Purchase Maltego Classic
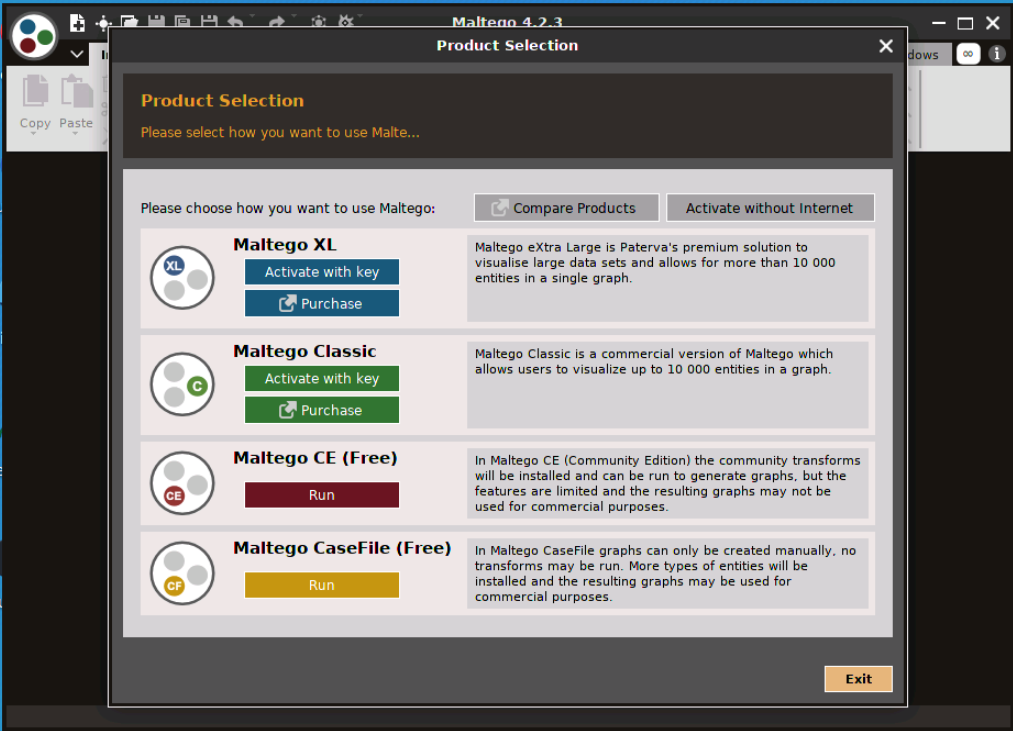The width and height of the screenshot is (1013, 731). pyautogui.click(x=322, y=410)
